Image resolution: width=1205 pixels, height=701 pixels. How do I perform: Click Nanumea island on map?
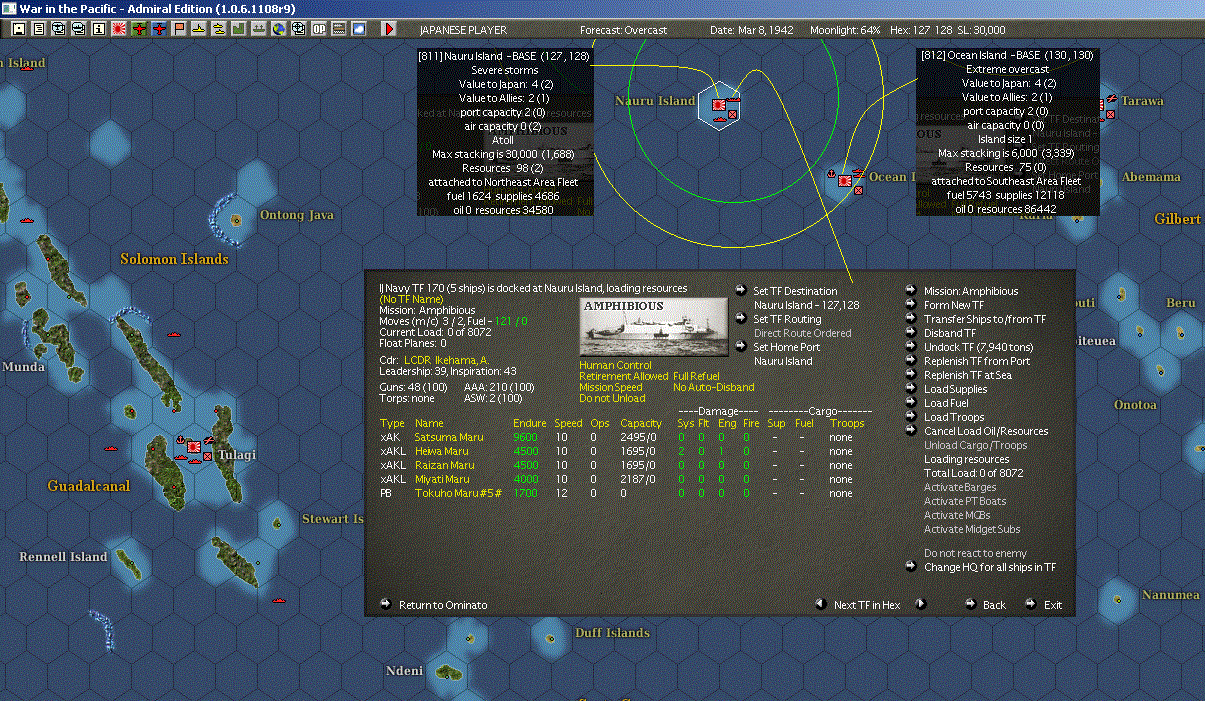[1116, 598]
